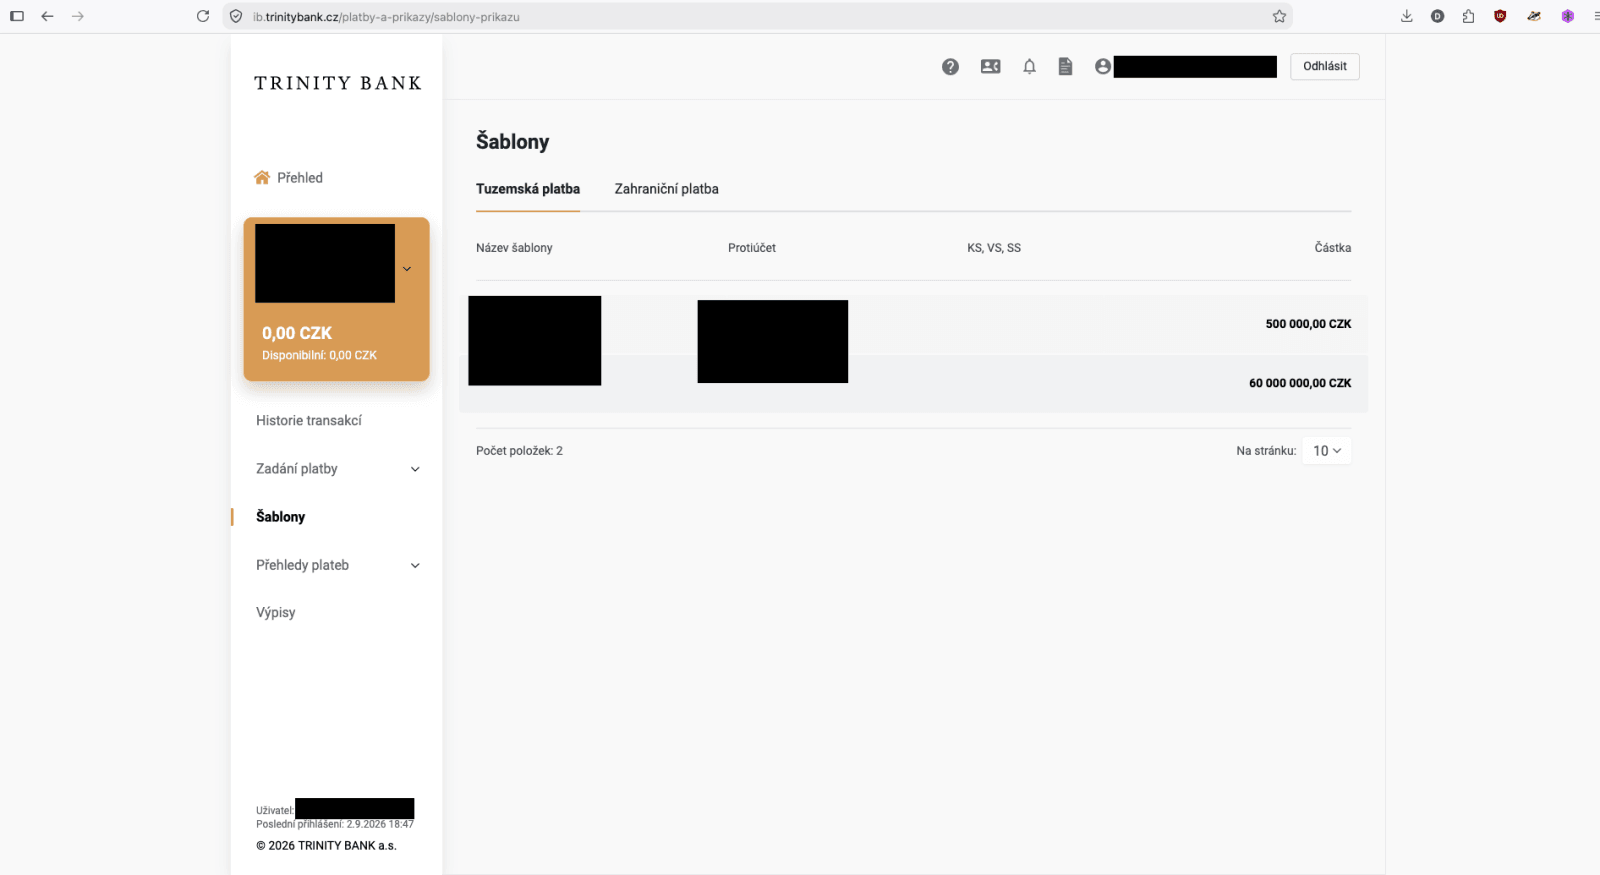Select Šablony in the sidebar menu
Viewport: 1600px width, 875px height.
click(x=280, y=517)
